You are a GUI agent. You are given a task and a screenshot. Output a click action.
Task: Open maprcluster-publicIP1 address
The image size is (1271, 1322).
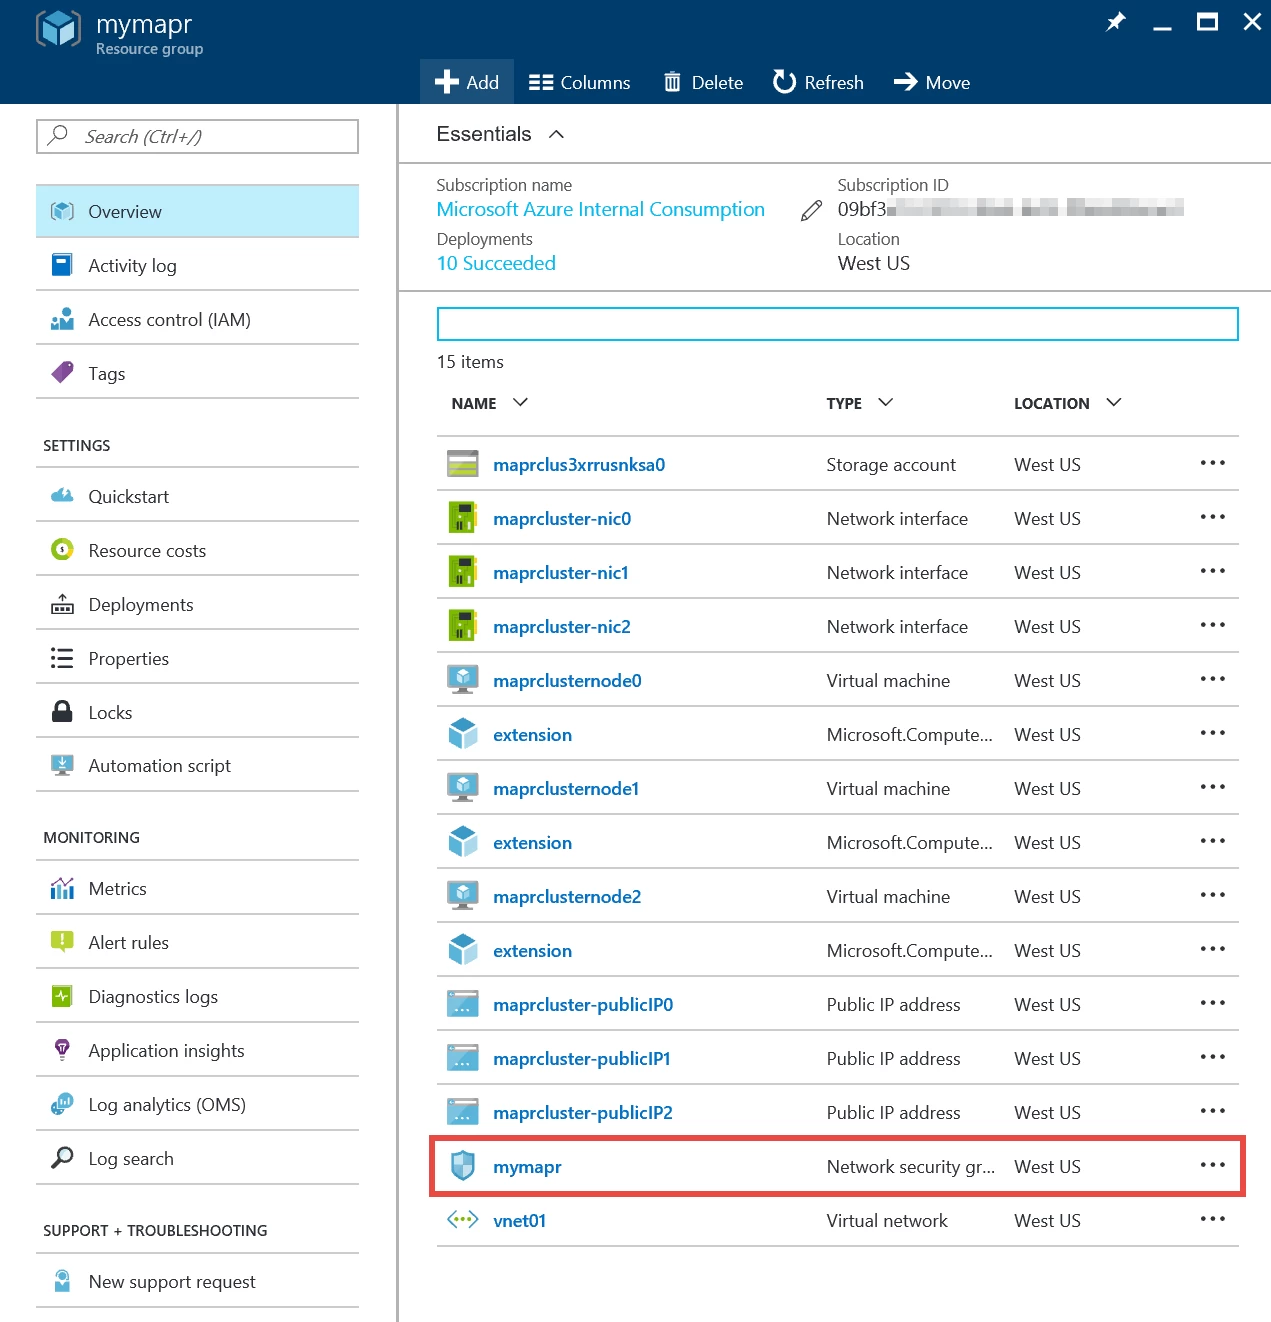pos(582,1059)
